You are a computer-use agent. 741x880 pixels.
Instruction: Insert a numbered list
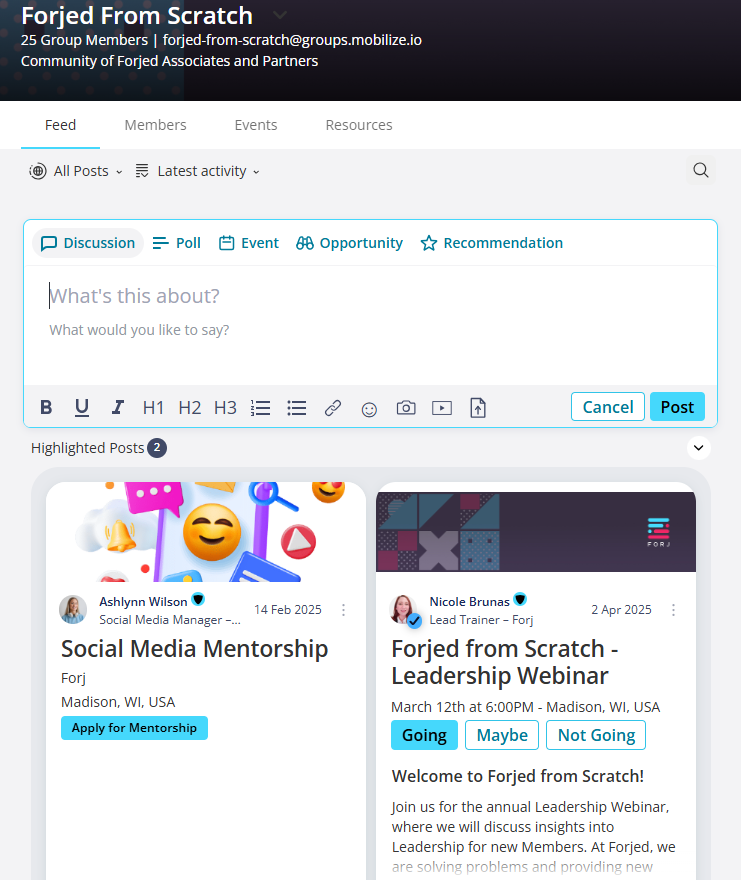click(x=260, y=408)
